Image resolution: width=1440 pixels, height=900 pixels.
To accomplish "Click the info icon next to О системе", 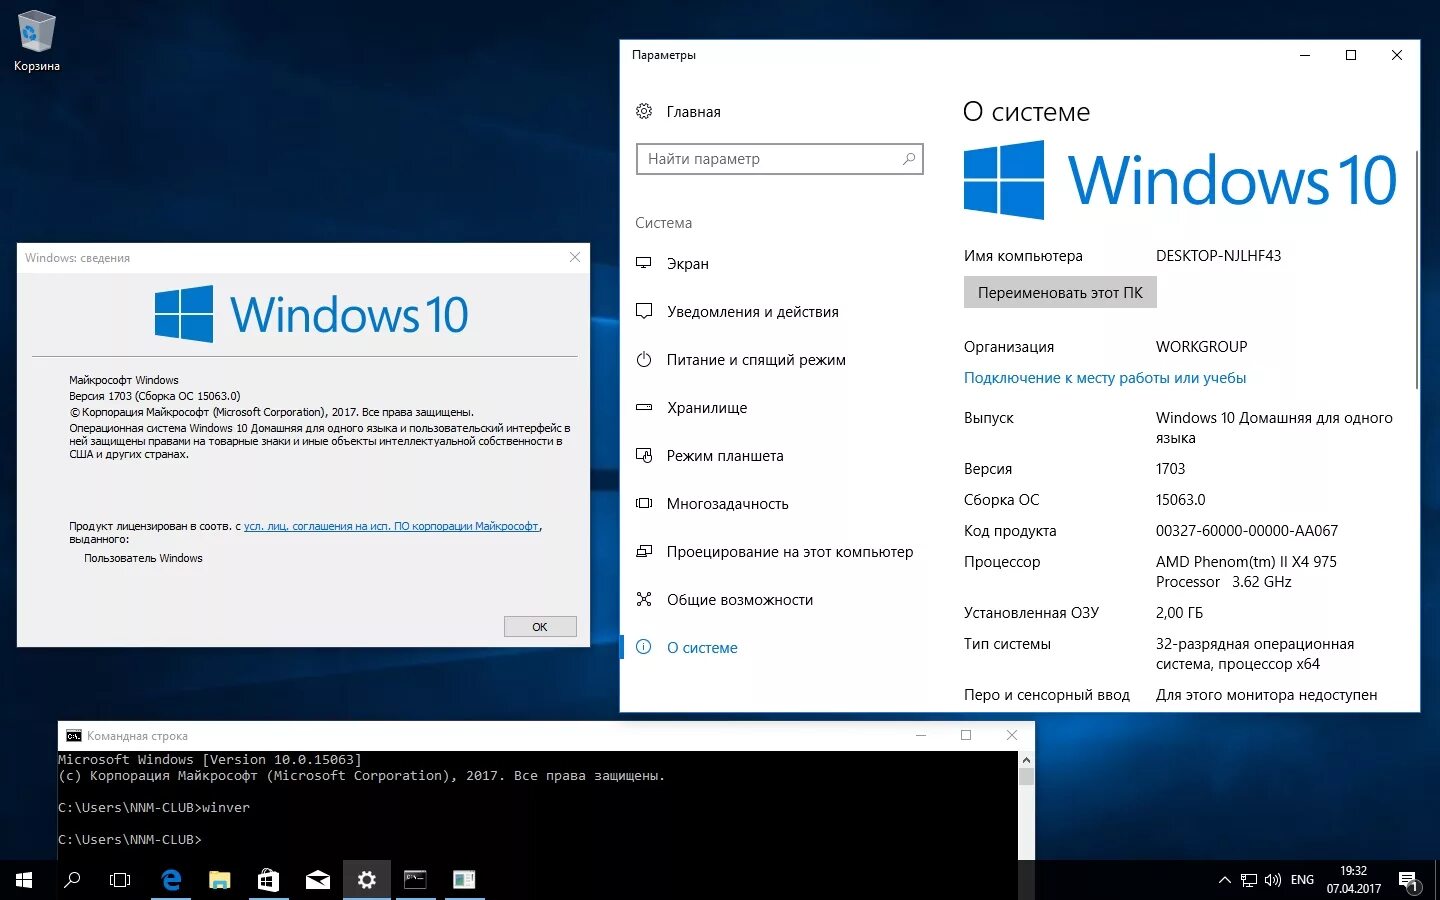I will point(644,647).
